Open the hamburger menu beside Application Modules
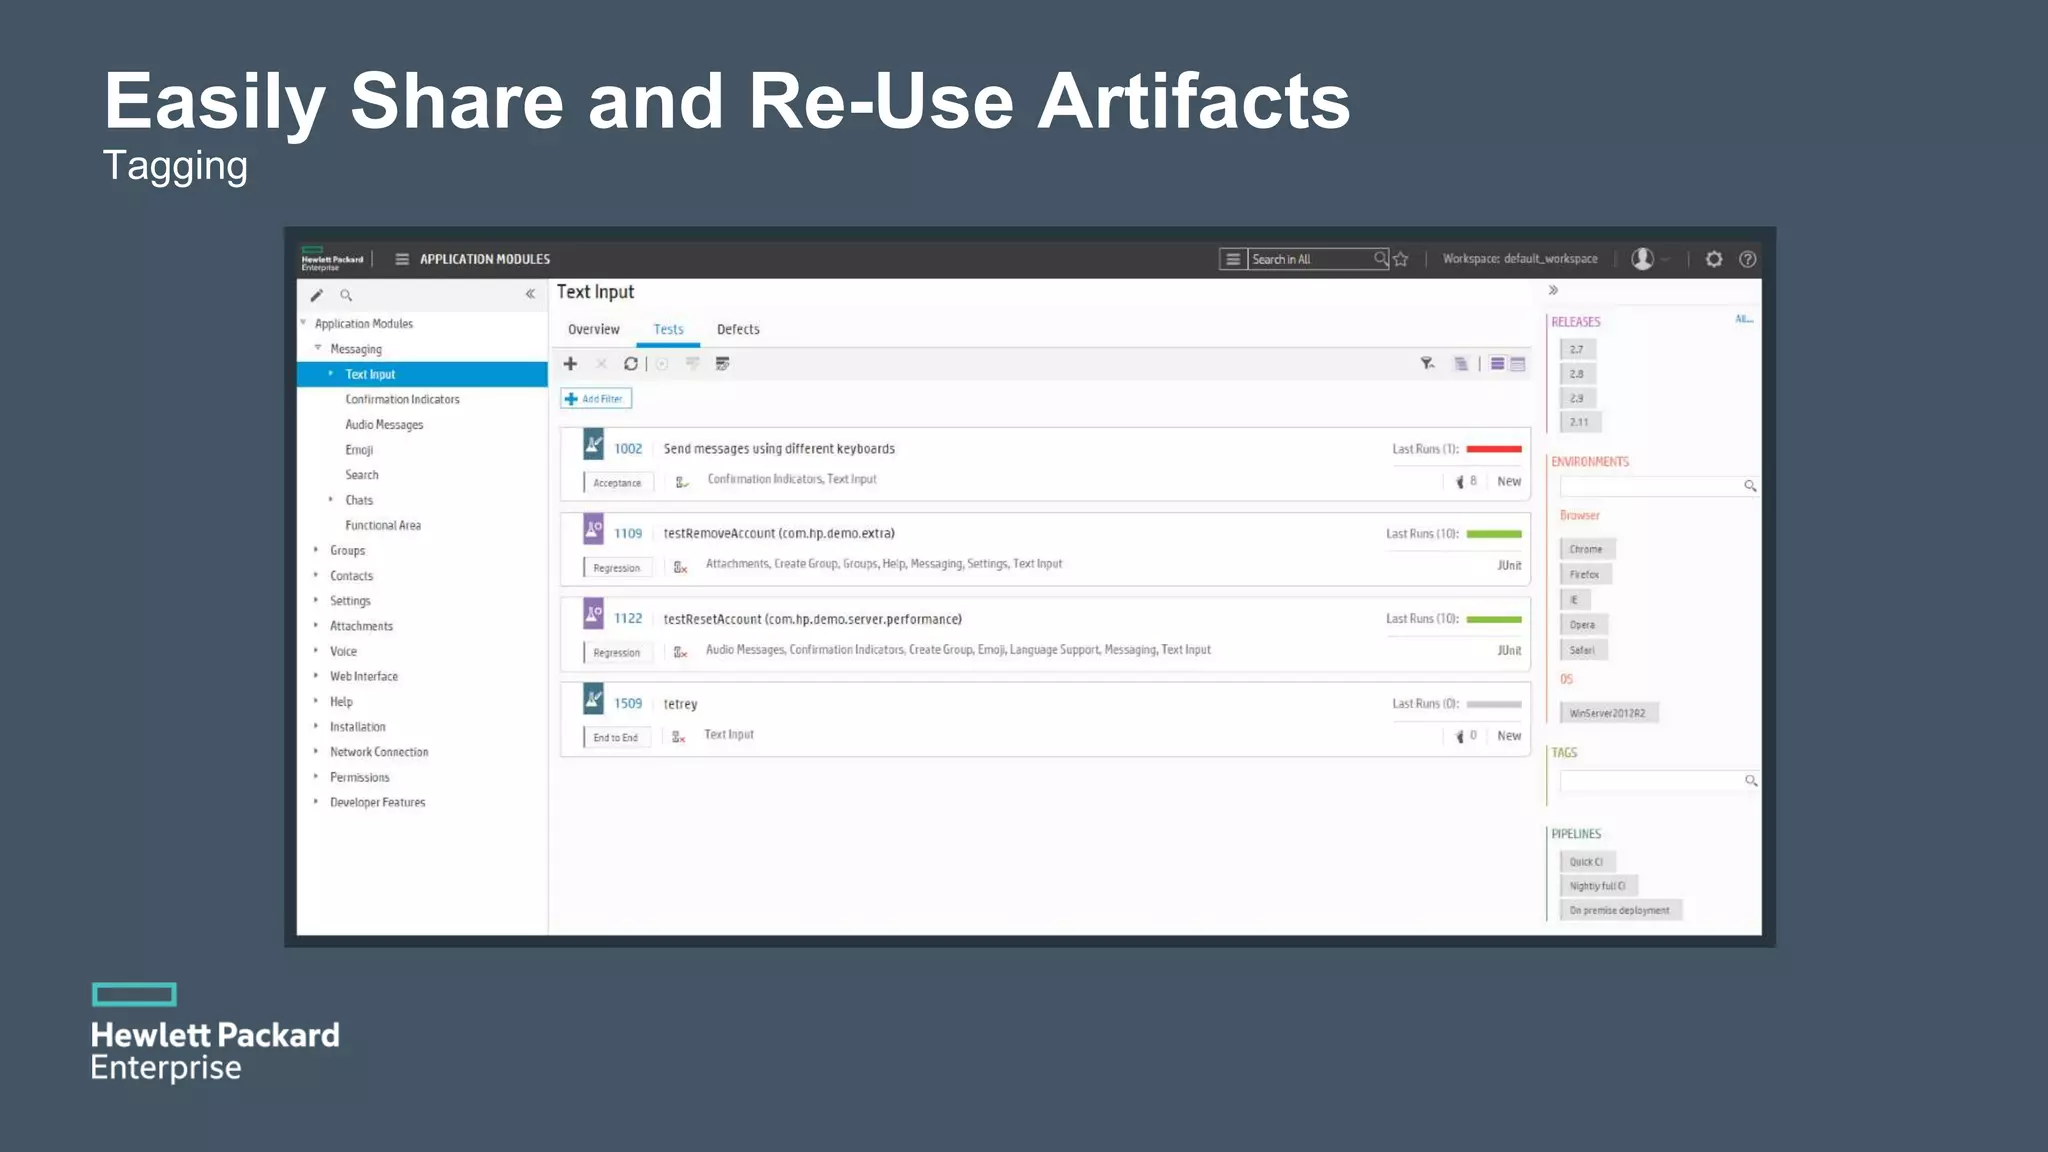This screenshot has width=2048, height=1152. click(x=401, y=259)
